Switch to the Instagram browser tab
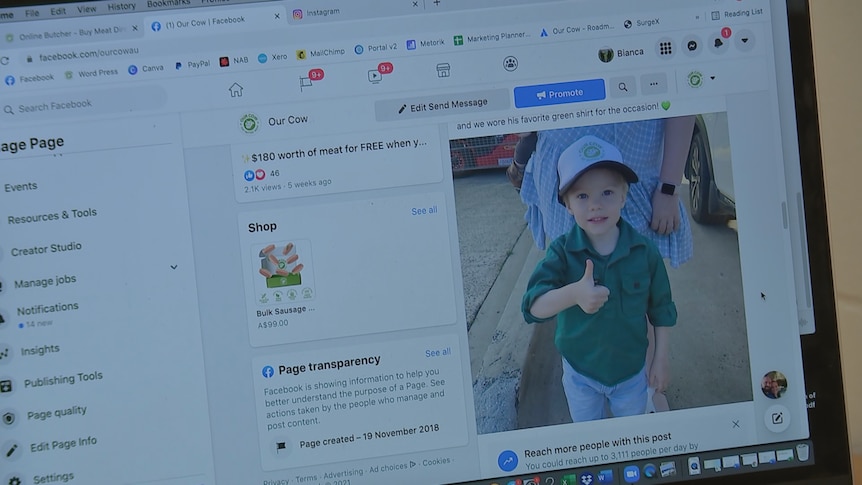The height and width of the screenshot is (485, 862). [323, 12]
